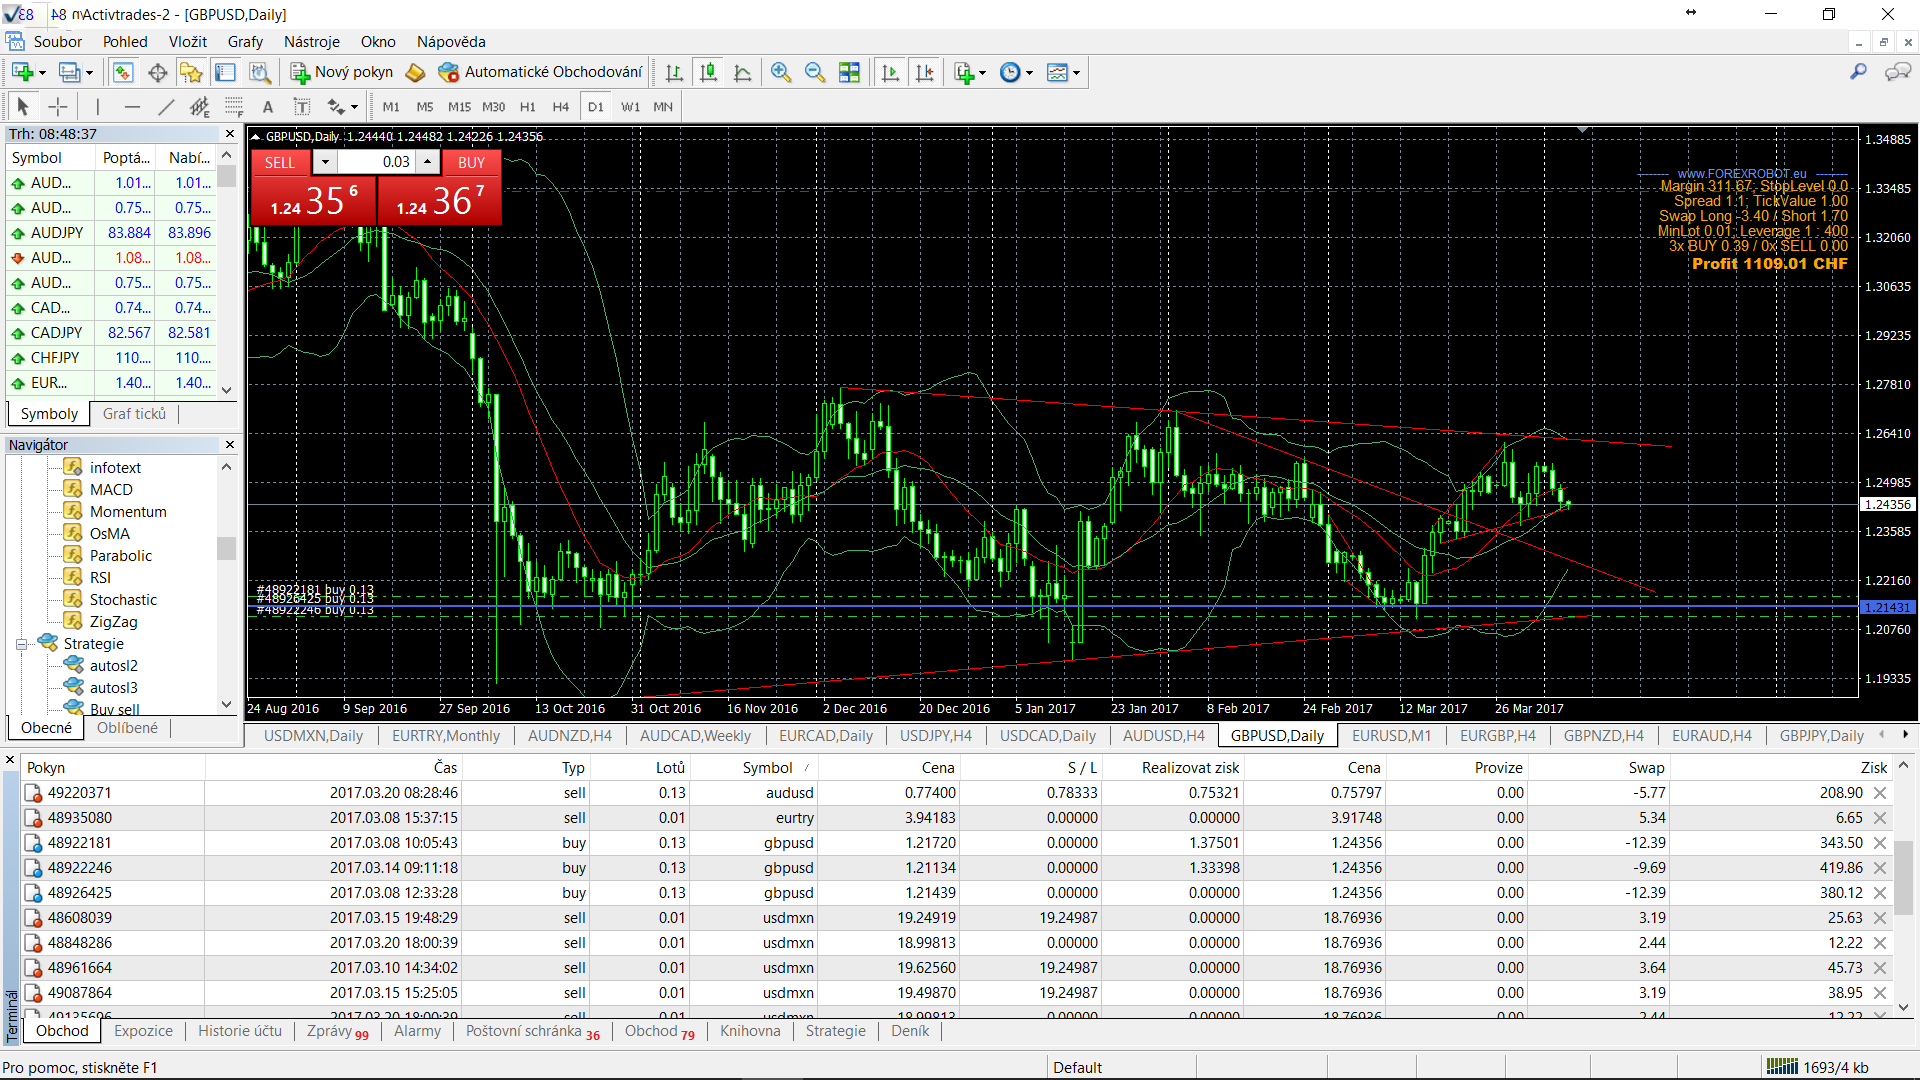
Task: Click the zoom out chart icon
Action: (x=815, y=72)
